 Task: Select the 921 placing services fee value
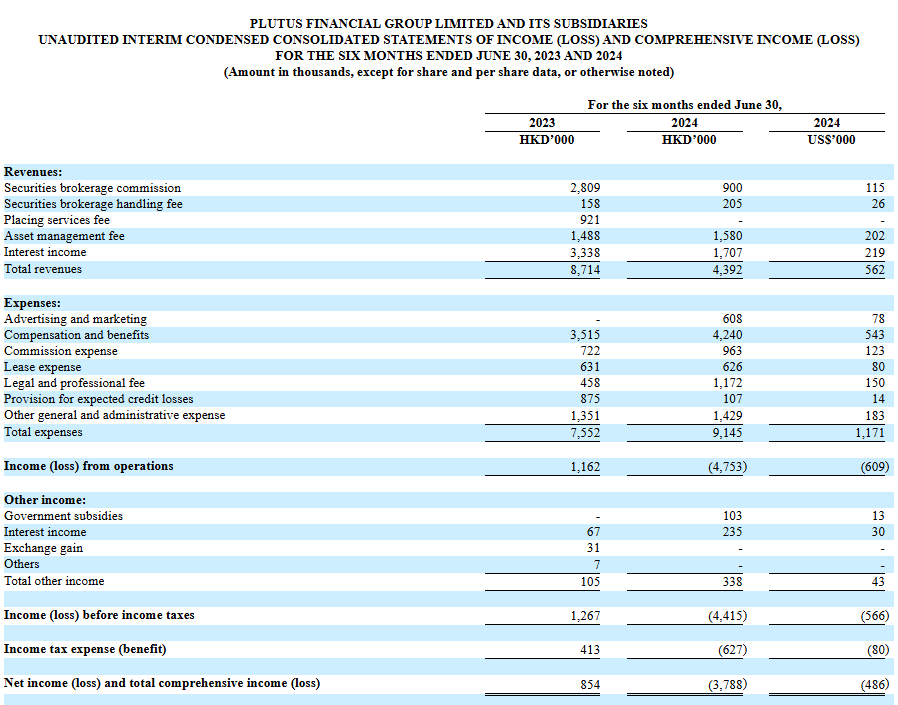coord(590,220)
